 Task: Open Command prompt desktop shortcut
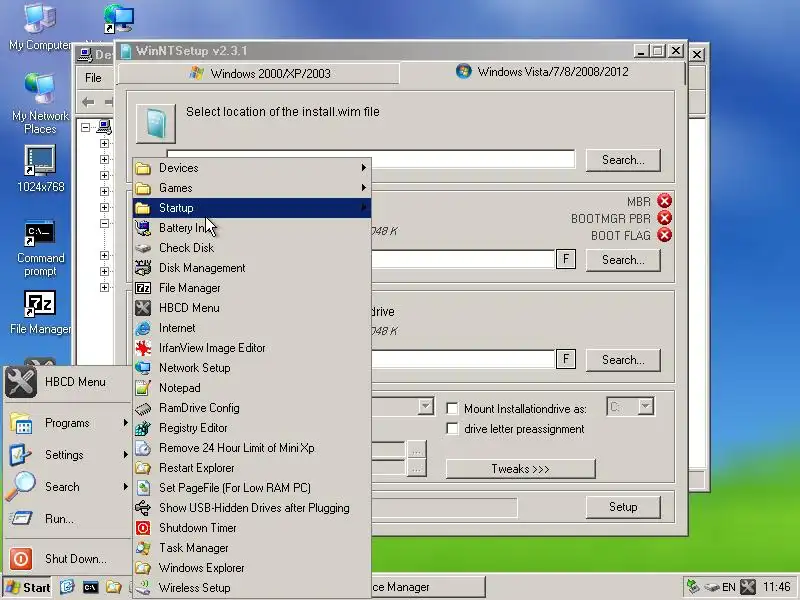point(40,249)
